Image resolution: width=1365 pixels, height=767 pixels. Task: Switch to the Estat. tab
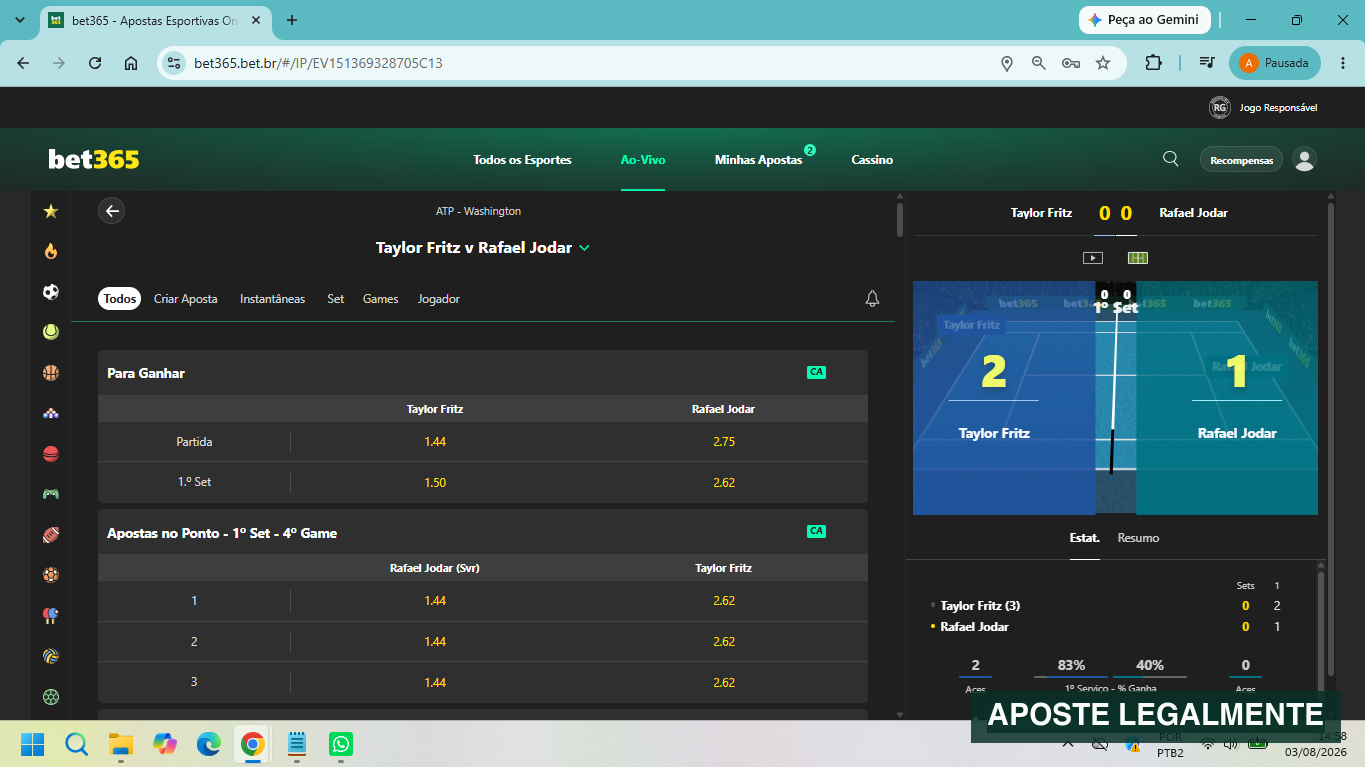point(1084,538)
